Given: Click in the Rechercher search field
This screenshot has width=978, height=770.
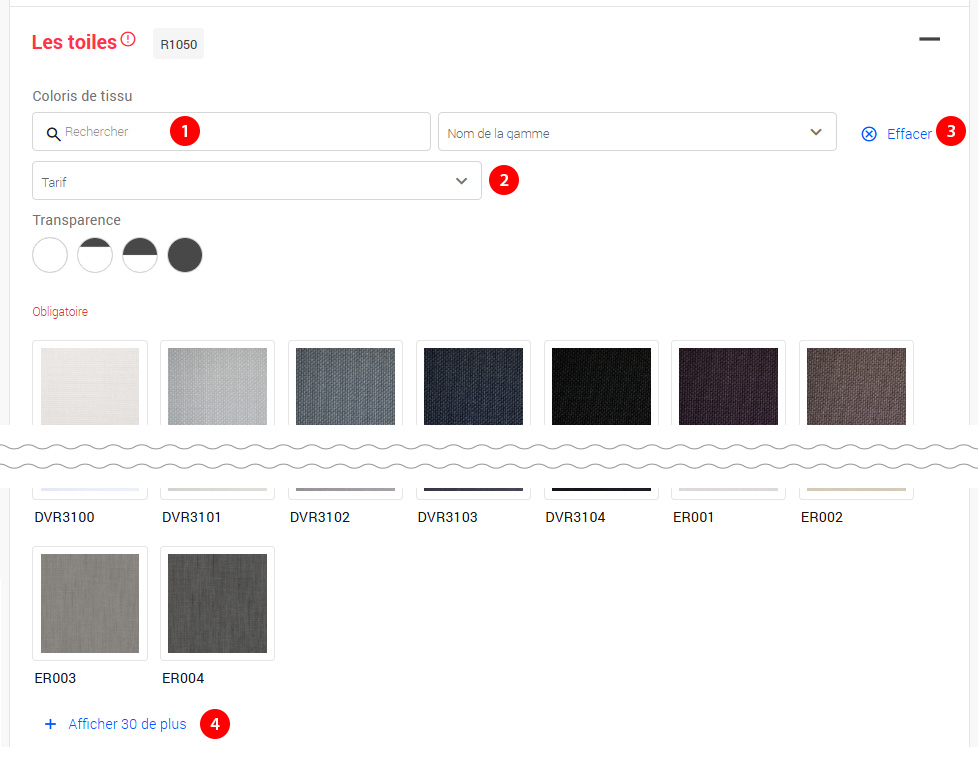Looking at the screenshot, I should [240, 132].
